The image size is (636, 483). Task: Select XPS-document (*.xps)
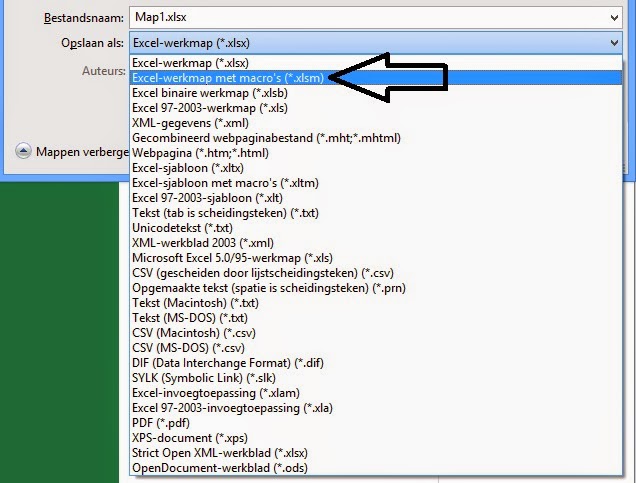(376, 438)
